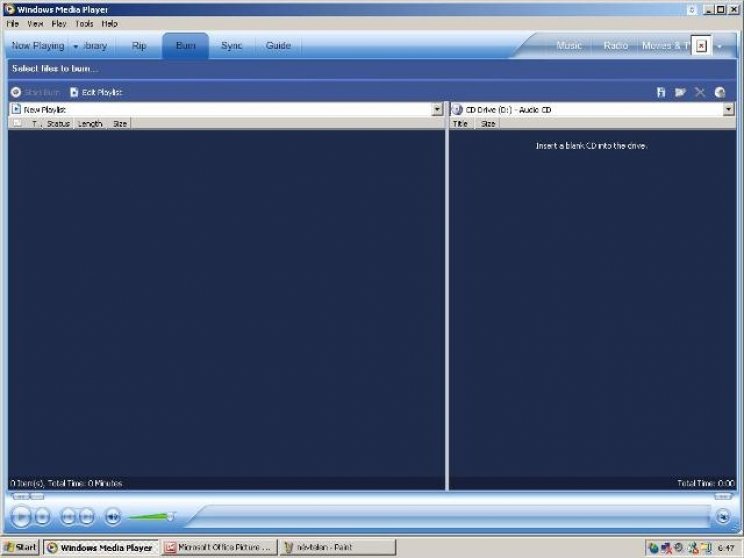Click the seek bar track
The height and width of the screenshot is (558, 744).
451,517
